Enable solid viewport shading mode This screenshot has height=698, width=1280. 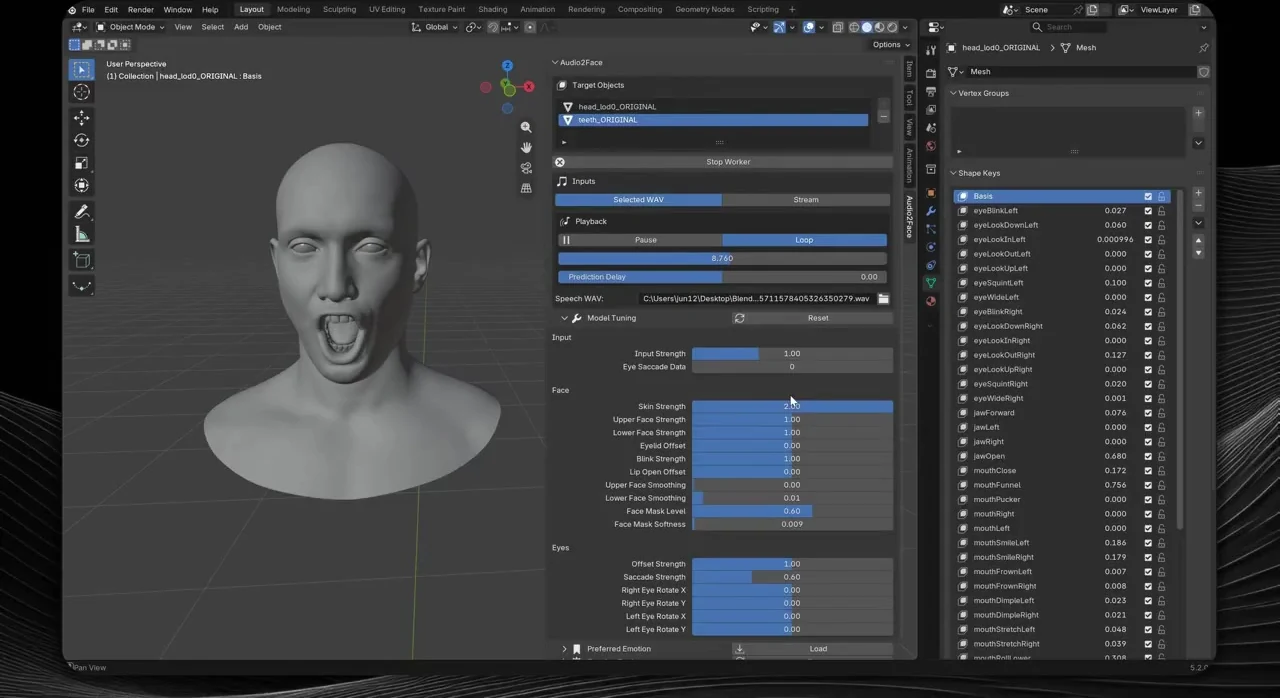(867, 27)
